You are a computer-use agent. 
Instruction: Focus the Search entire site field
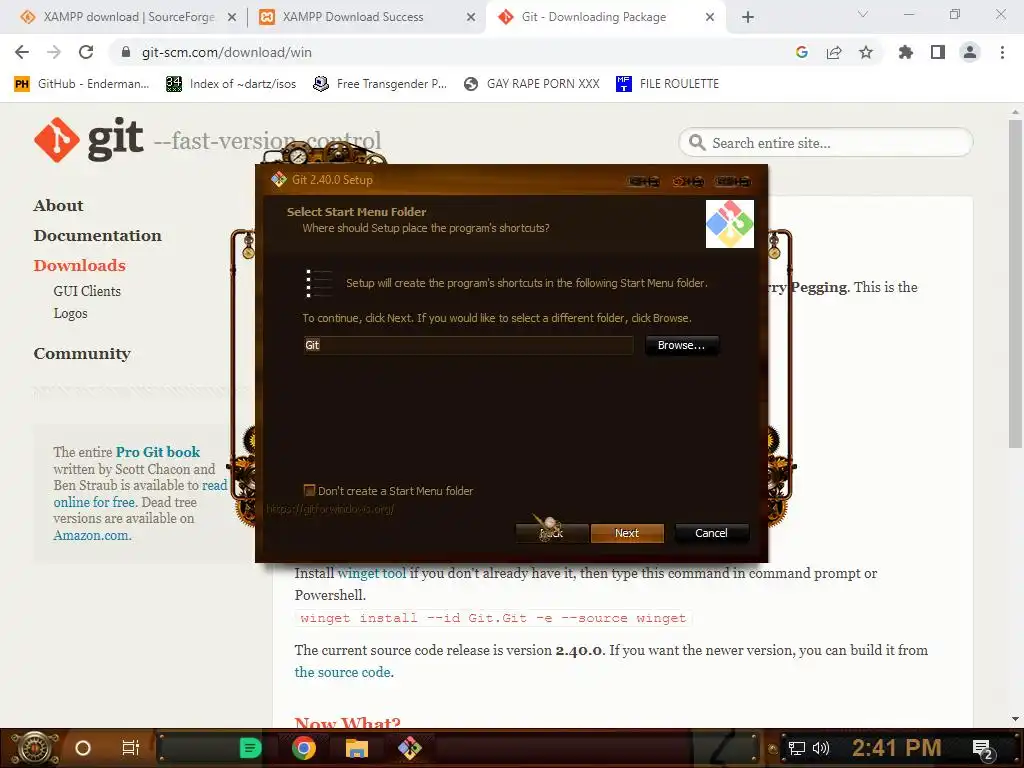click(x=826, y=142)
